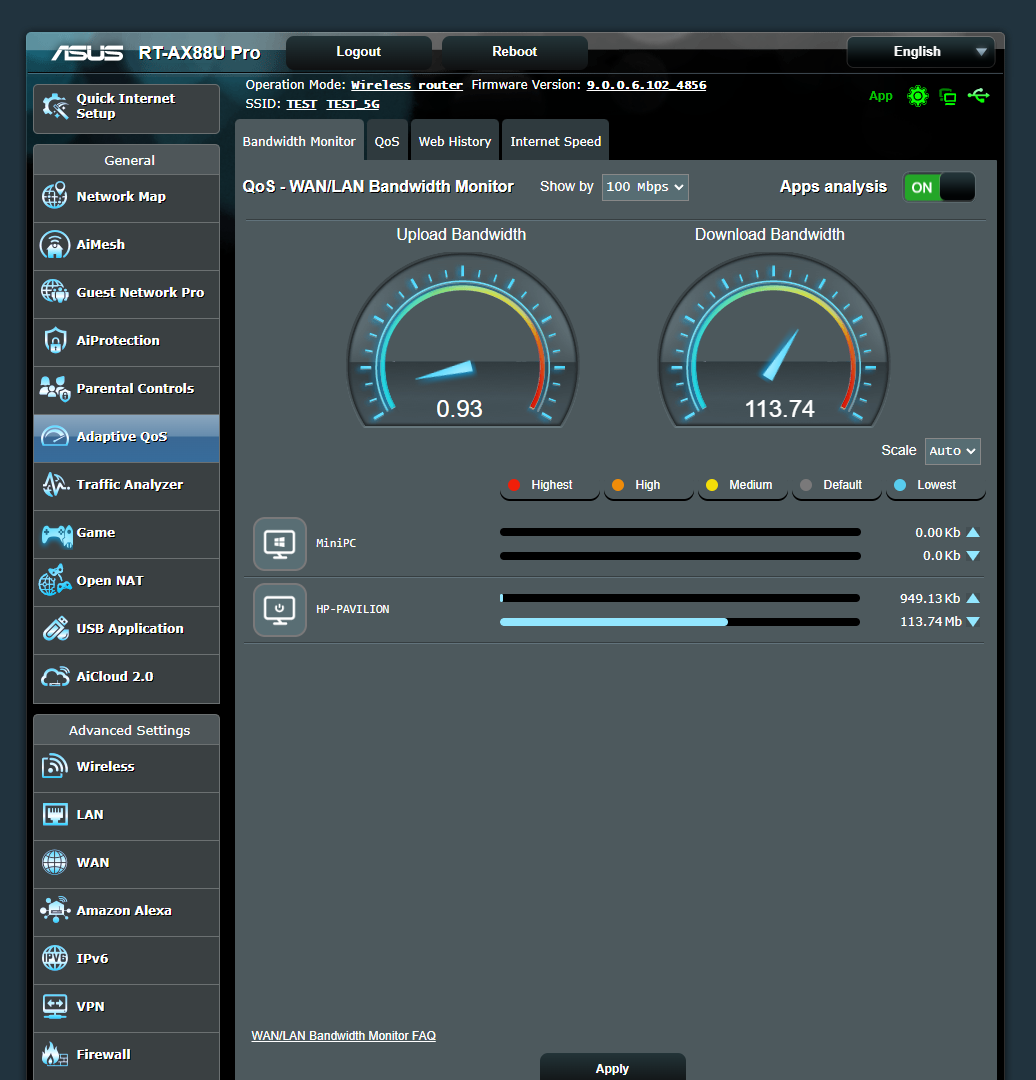Click the MiniPC device icon
Viewport: 1036px width, 1080px height.
click(280, 544)
